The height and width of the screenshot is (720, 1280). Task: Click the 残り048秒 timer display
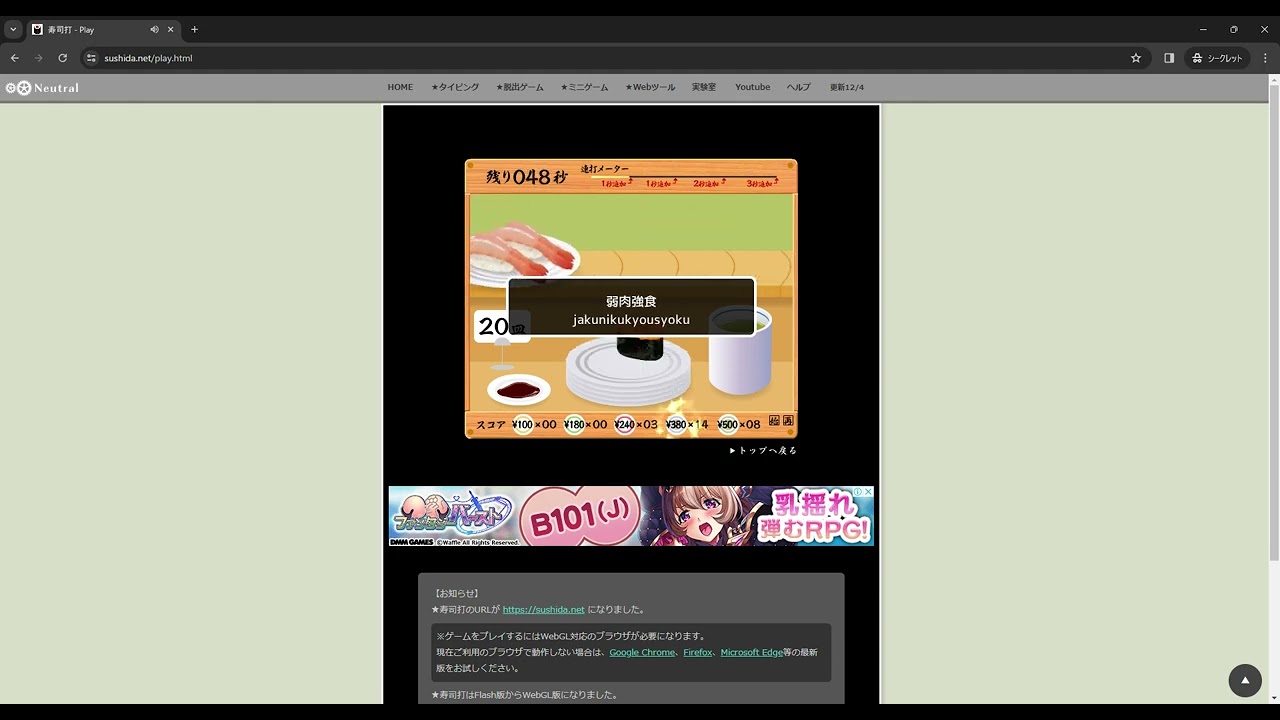click(527, 177)
